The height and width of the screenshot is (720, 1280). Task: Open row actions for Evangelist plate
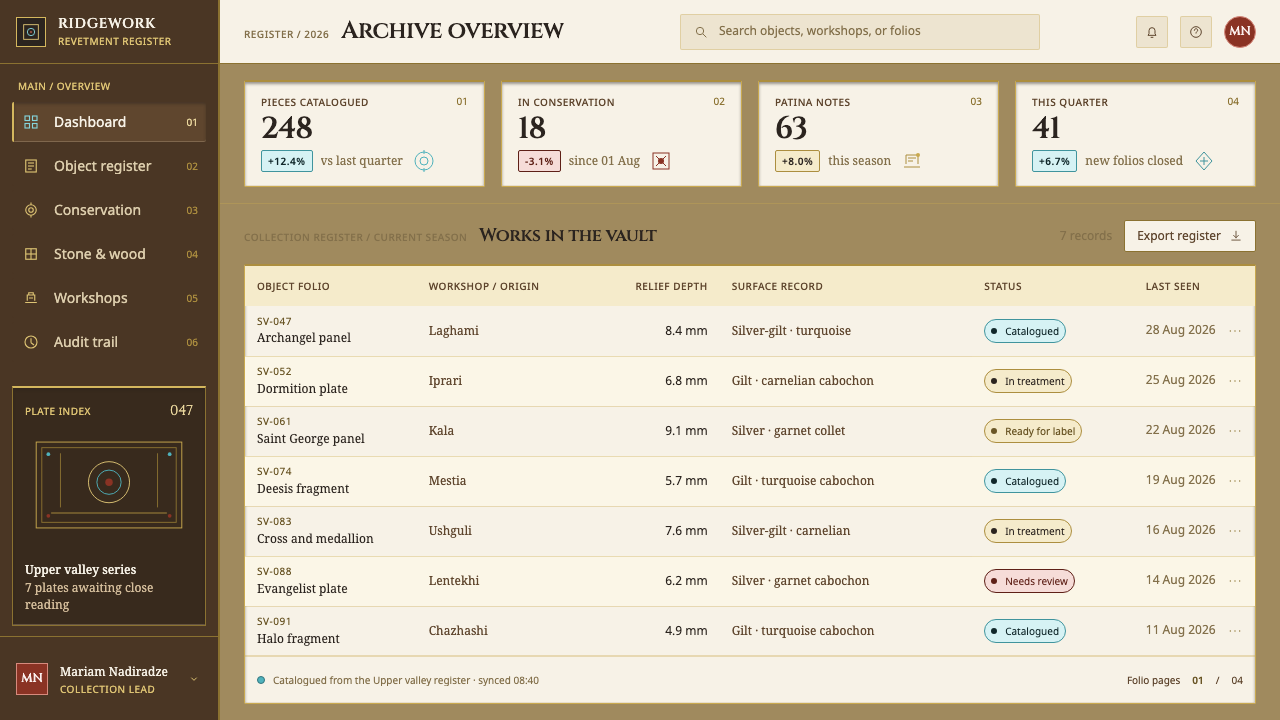pyautogui.click(x=1235, y=581)
